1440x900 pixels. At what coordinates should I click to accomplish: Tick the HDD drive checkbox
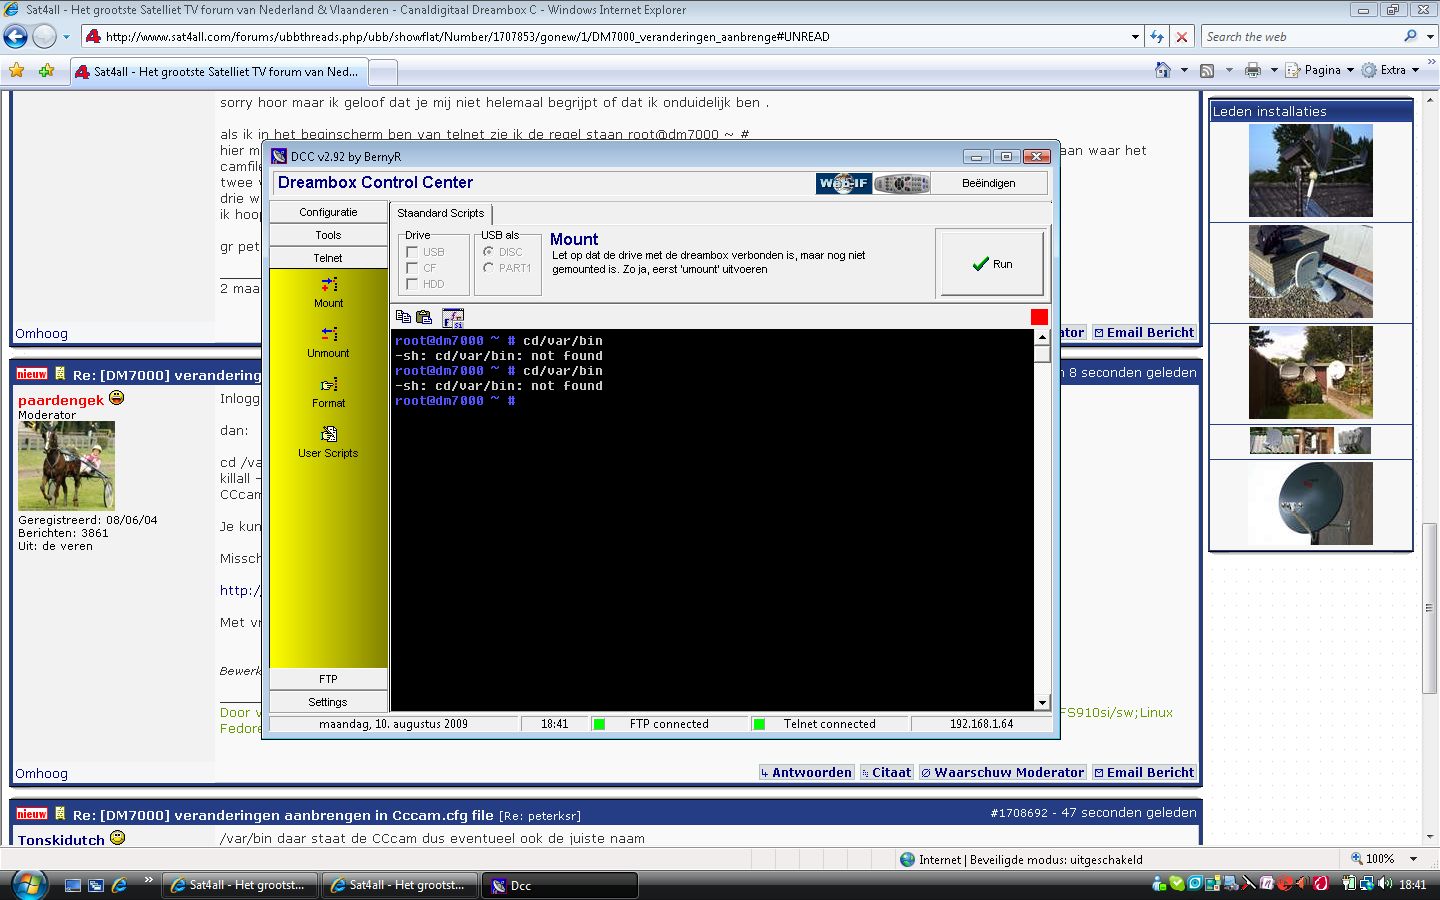coord(412,284)
